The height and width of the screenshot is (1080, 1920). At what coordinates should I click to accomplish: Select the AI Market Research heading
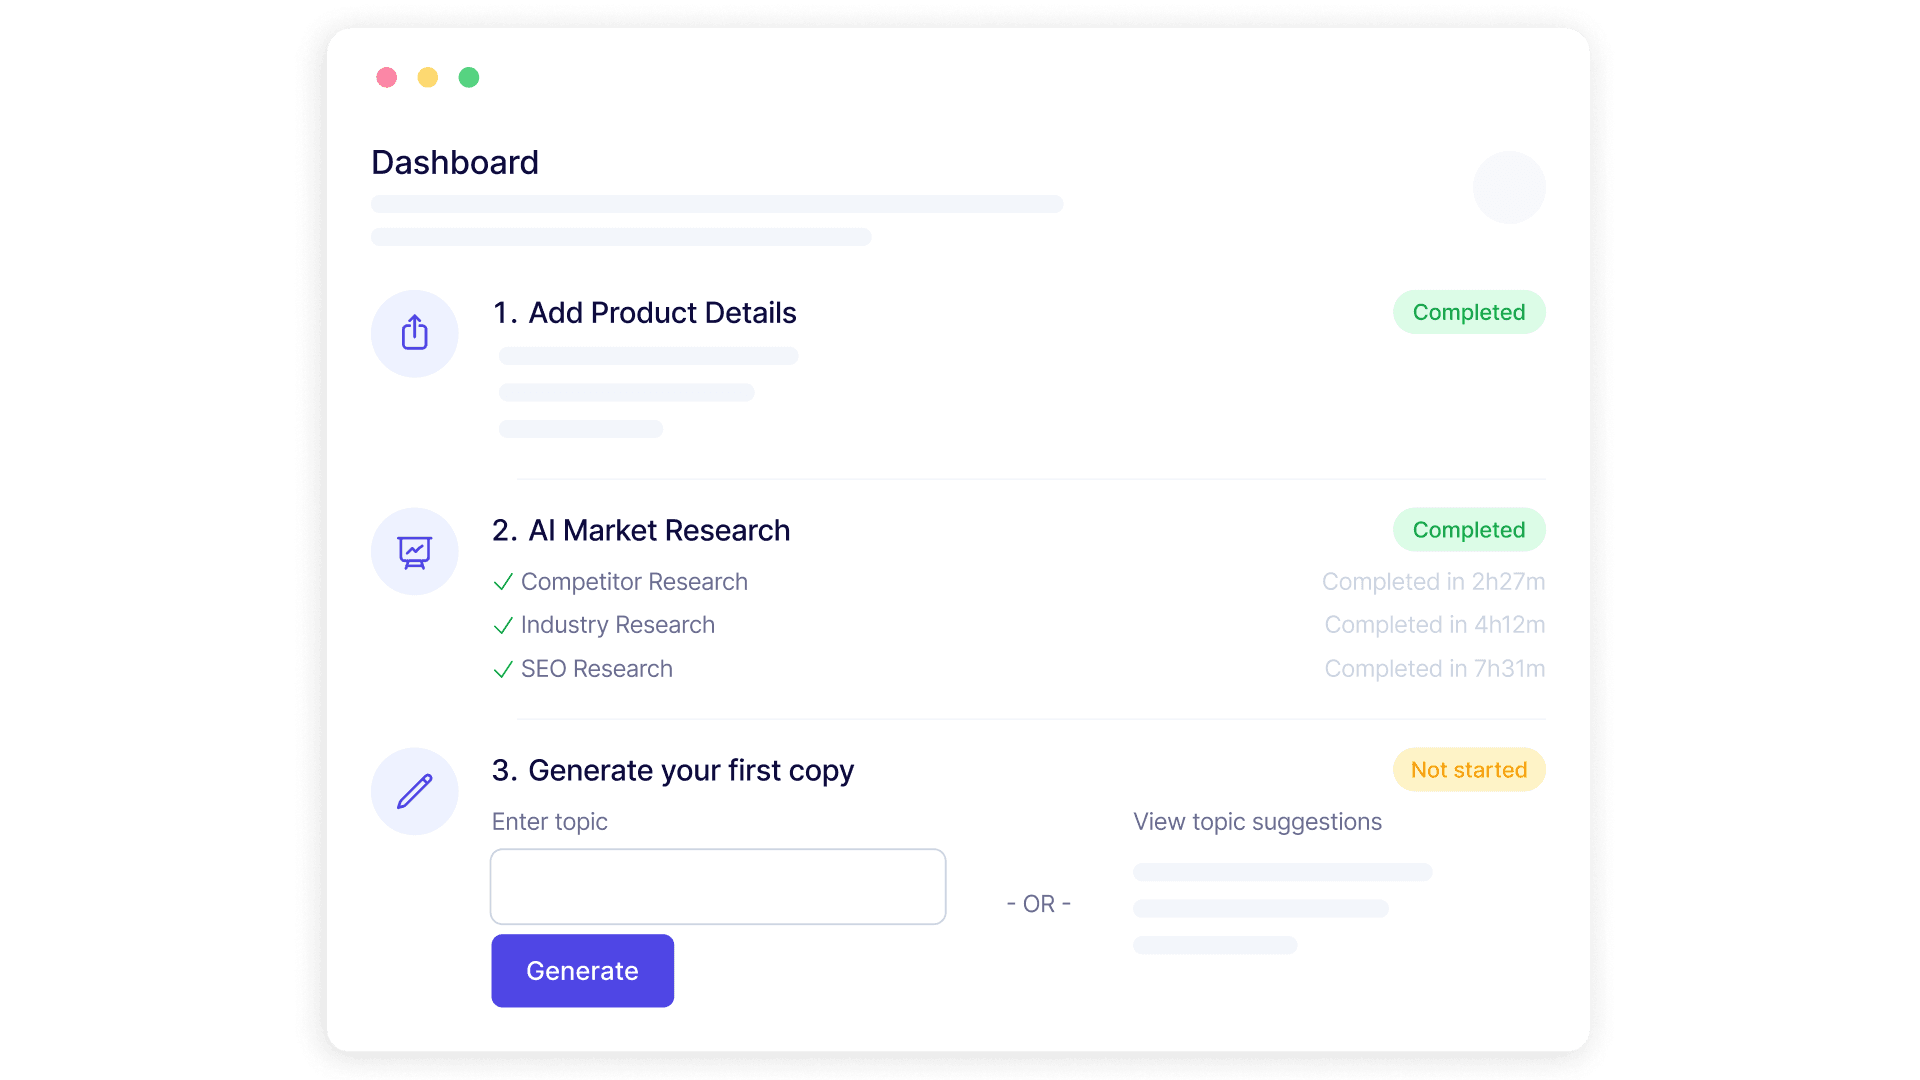pyautogui.click(x=641, y=531)
